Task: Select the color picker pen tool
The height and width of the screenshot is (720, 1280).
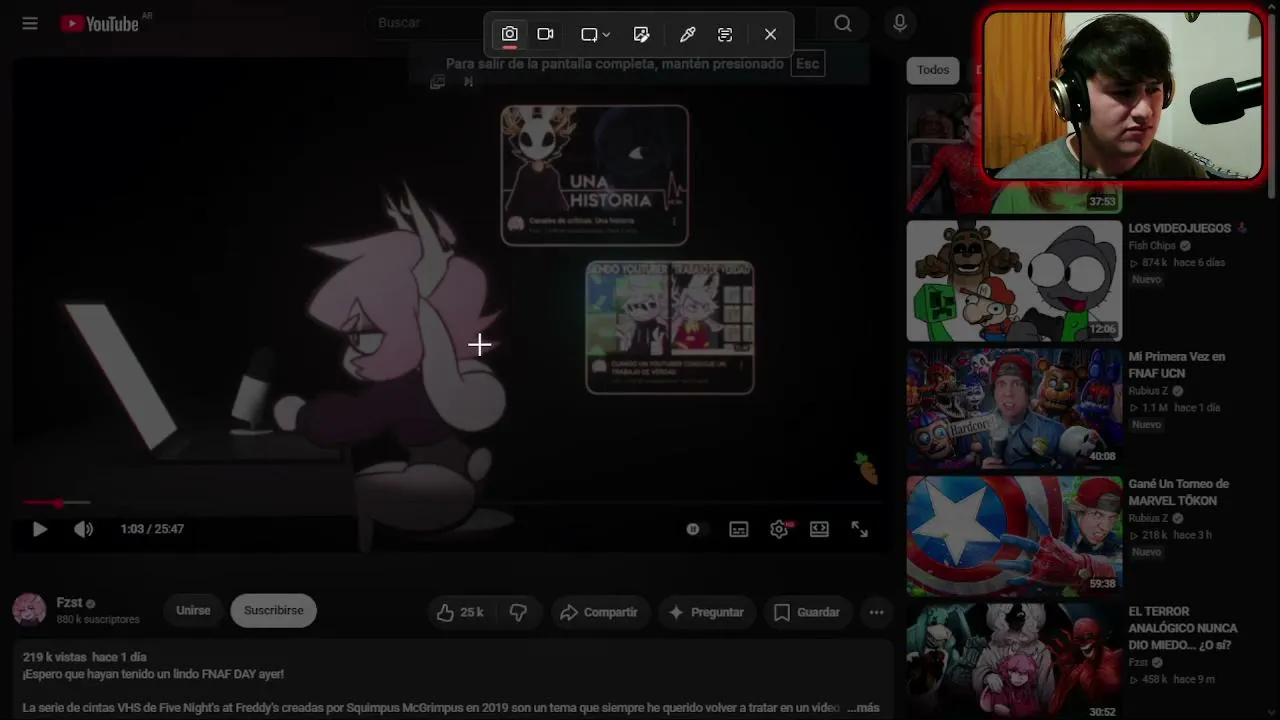Action: (688, 34)
